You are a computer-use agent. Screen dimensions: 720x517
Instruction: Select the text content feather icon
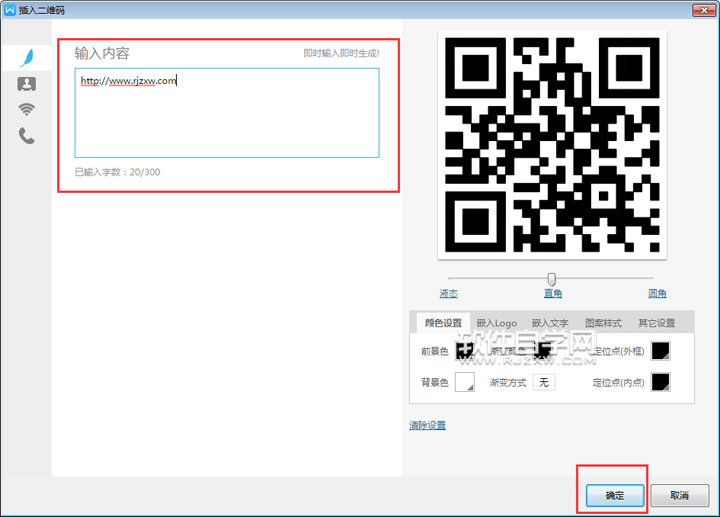pos(26,59)
